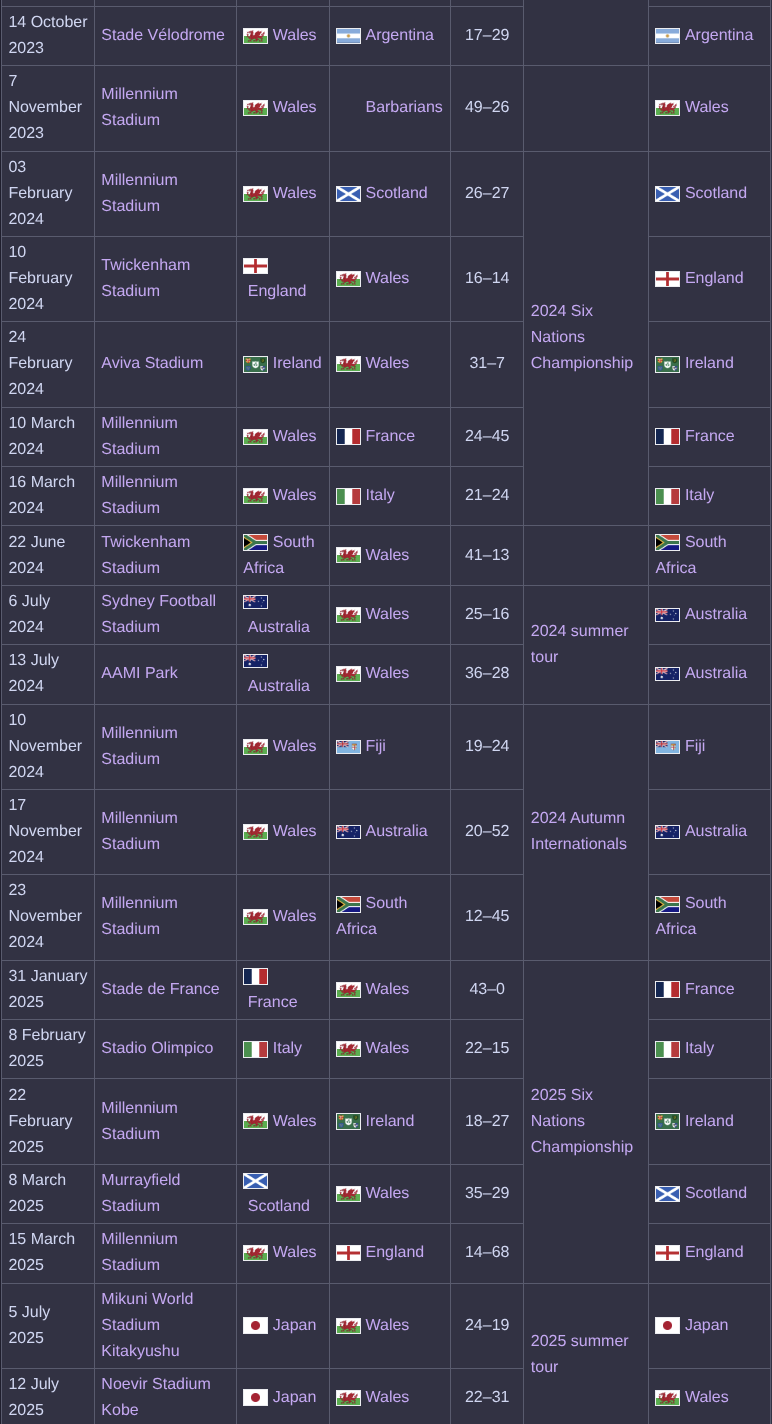Click Ireland flag in 24 February 2024 home column

pos(255,364)
